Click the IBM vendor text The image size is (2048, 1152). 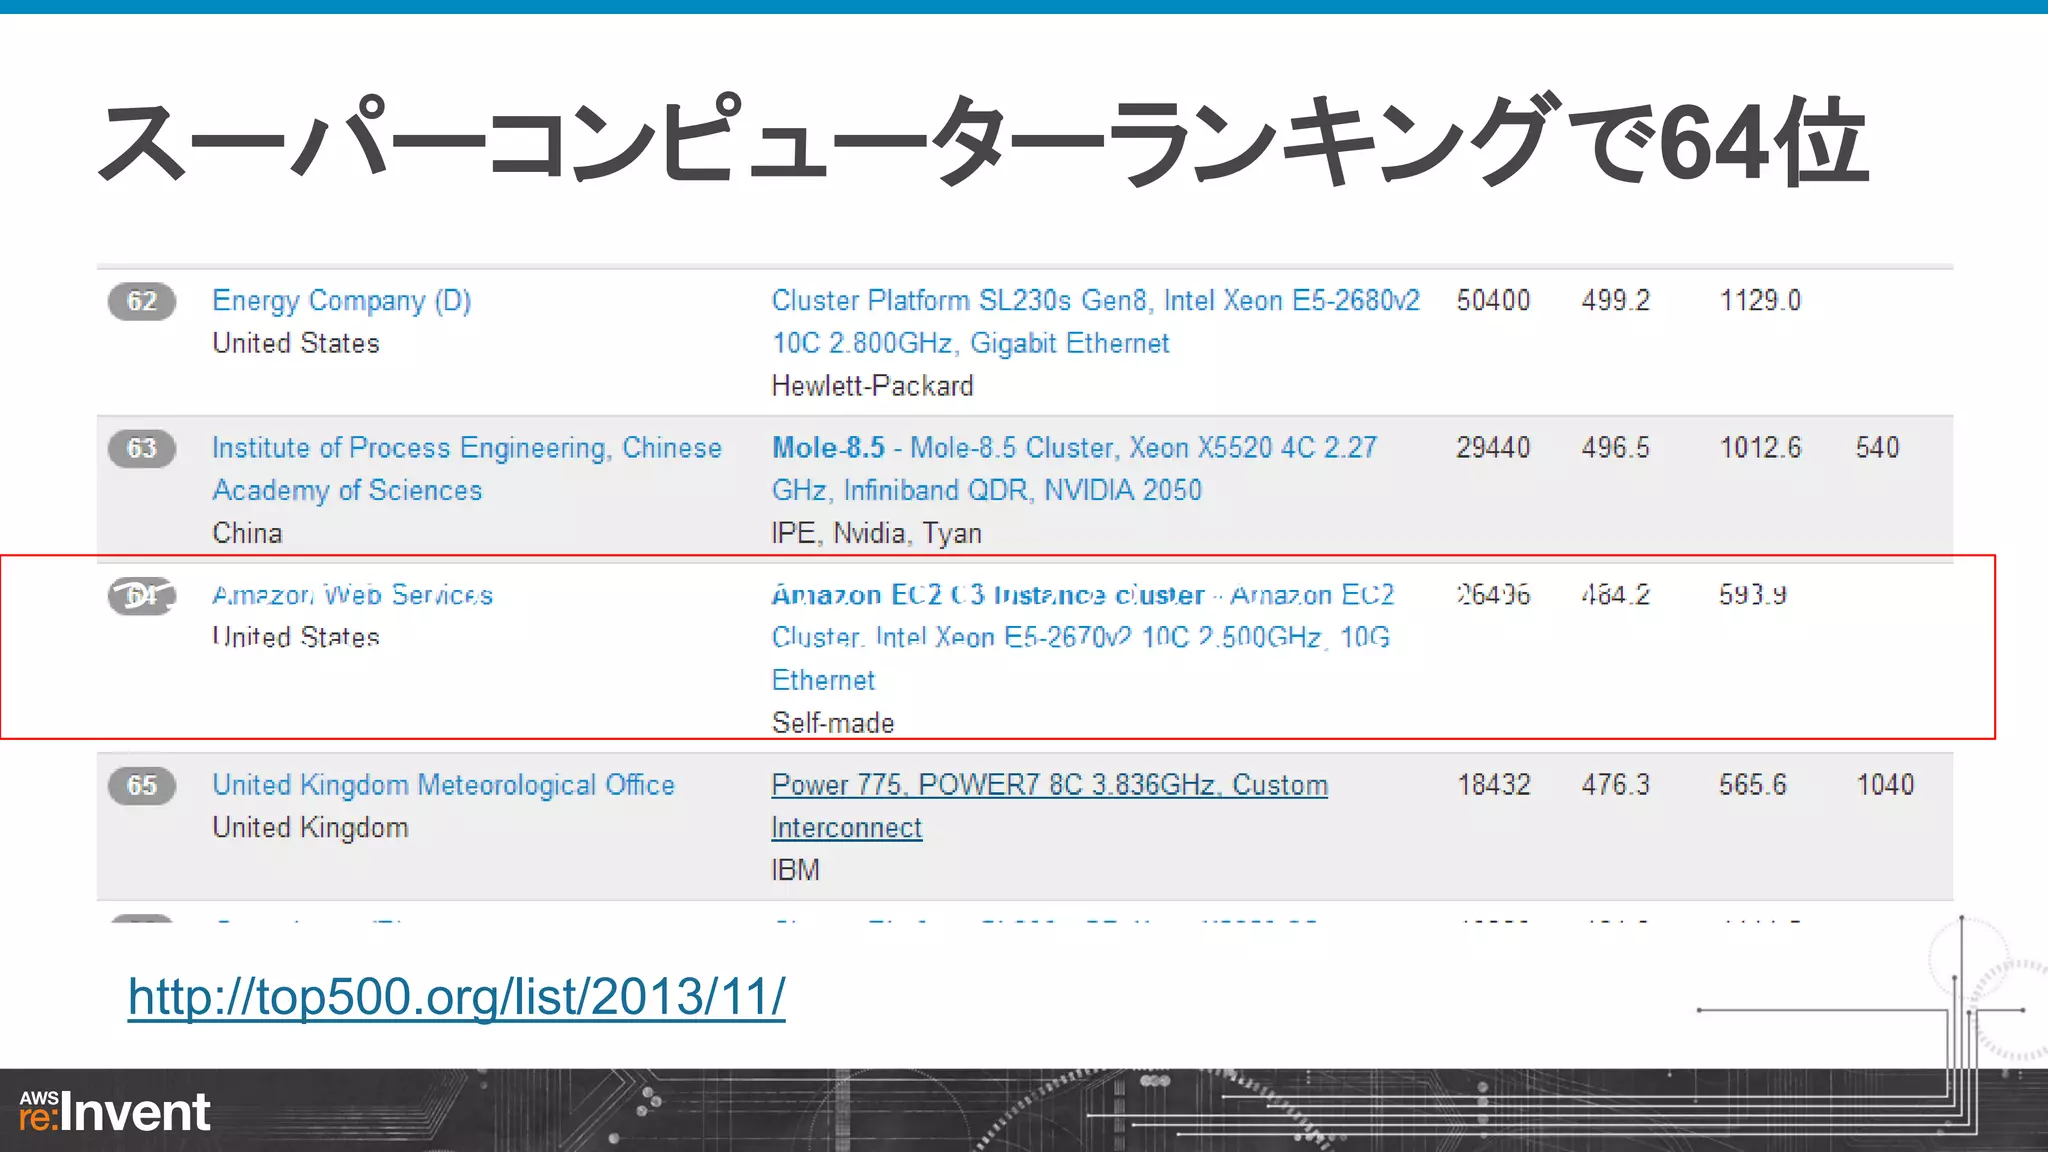tap(795, 870)
